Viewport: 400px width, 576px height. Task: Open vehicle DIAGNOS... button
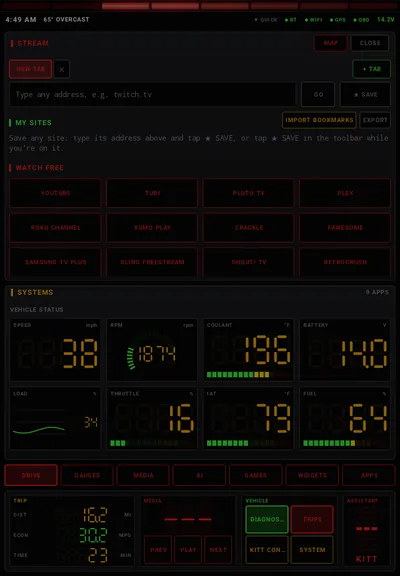coord(267,519)
